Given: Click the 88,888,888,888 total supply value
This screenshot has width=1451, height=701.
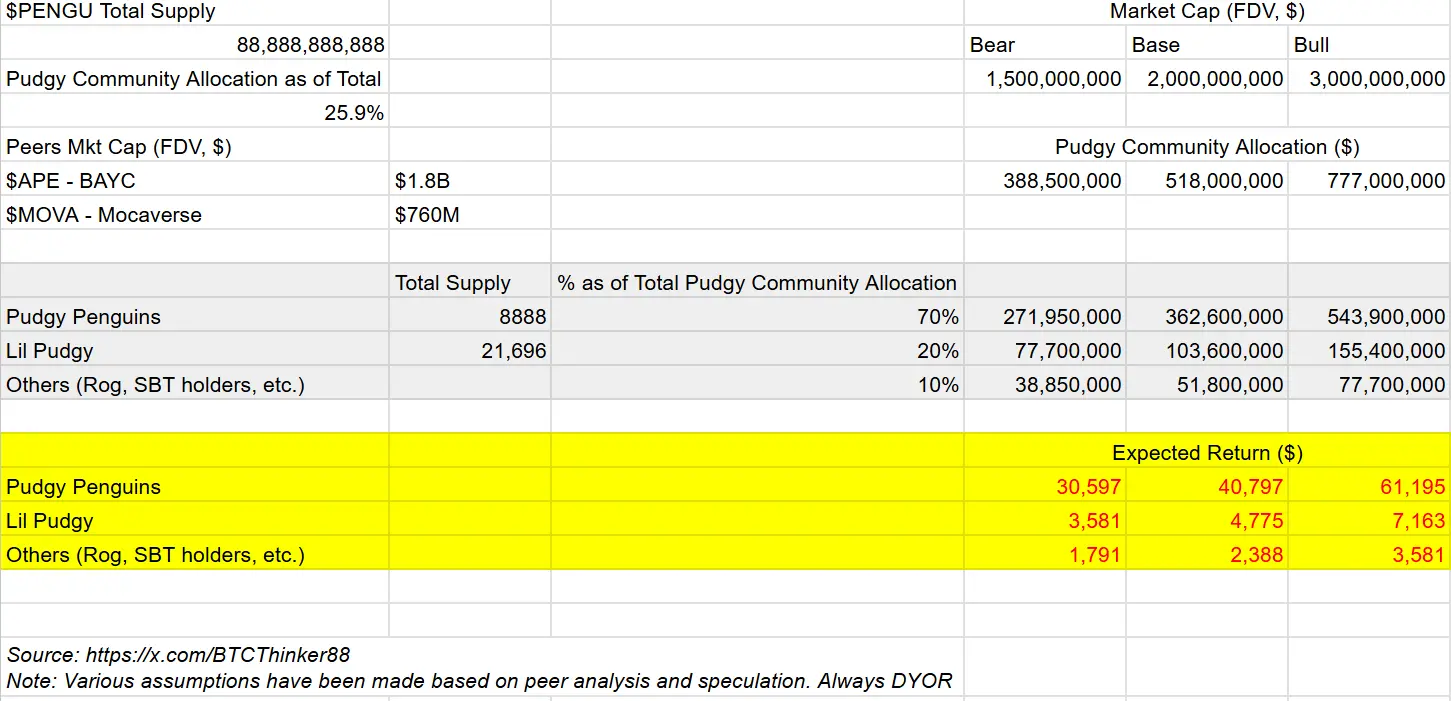Looking at the screenshot, I should [310, 45].
